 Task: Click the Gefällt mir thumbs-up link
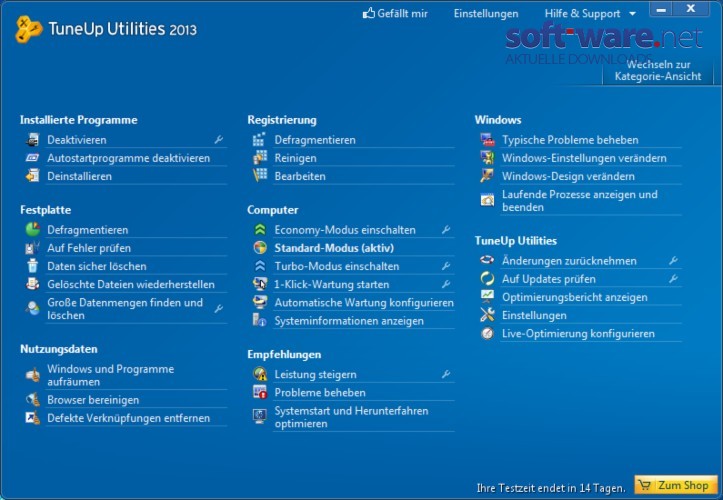[395, 13]
